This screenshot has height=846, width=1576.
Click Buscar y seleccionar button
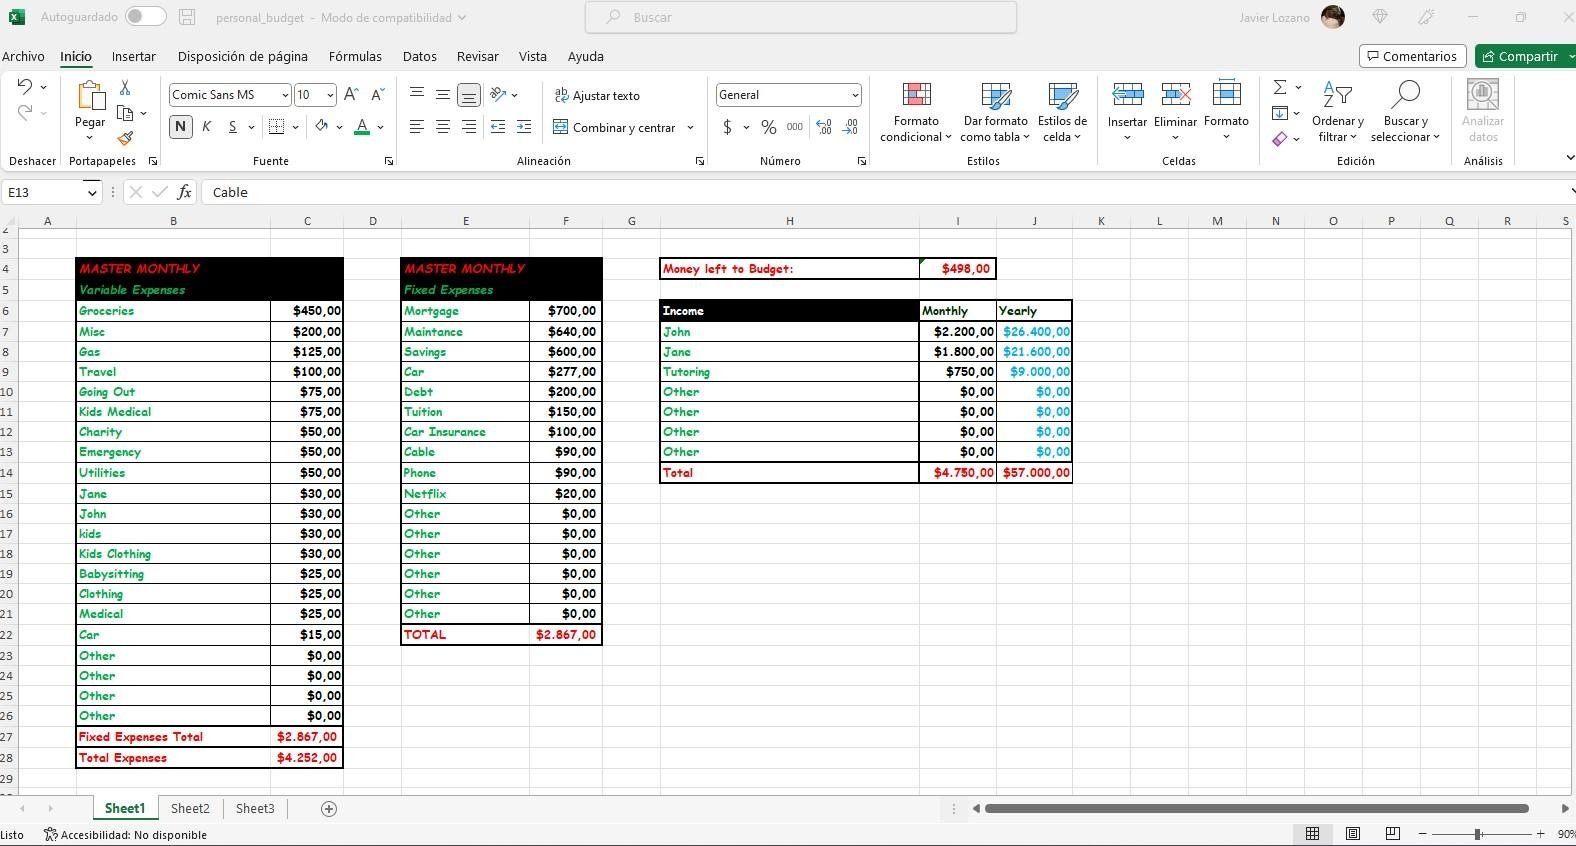coord(1405,112)
